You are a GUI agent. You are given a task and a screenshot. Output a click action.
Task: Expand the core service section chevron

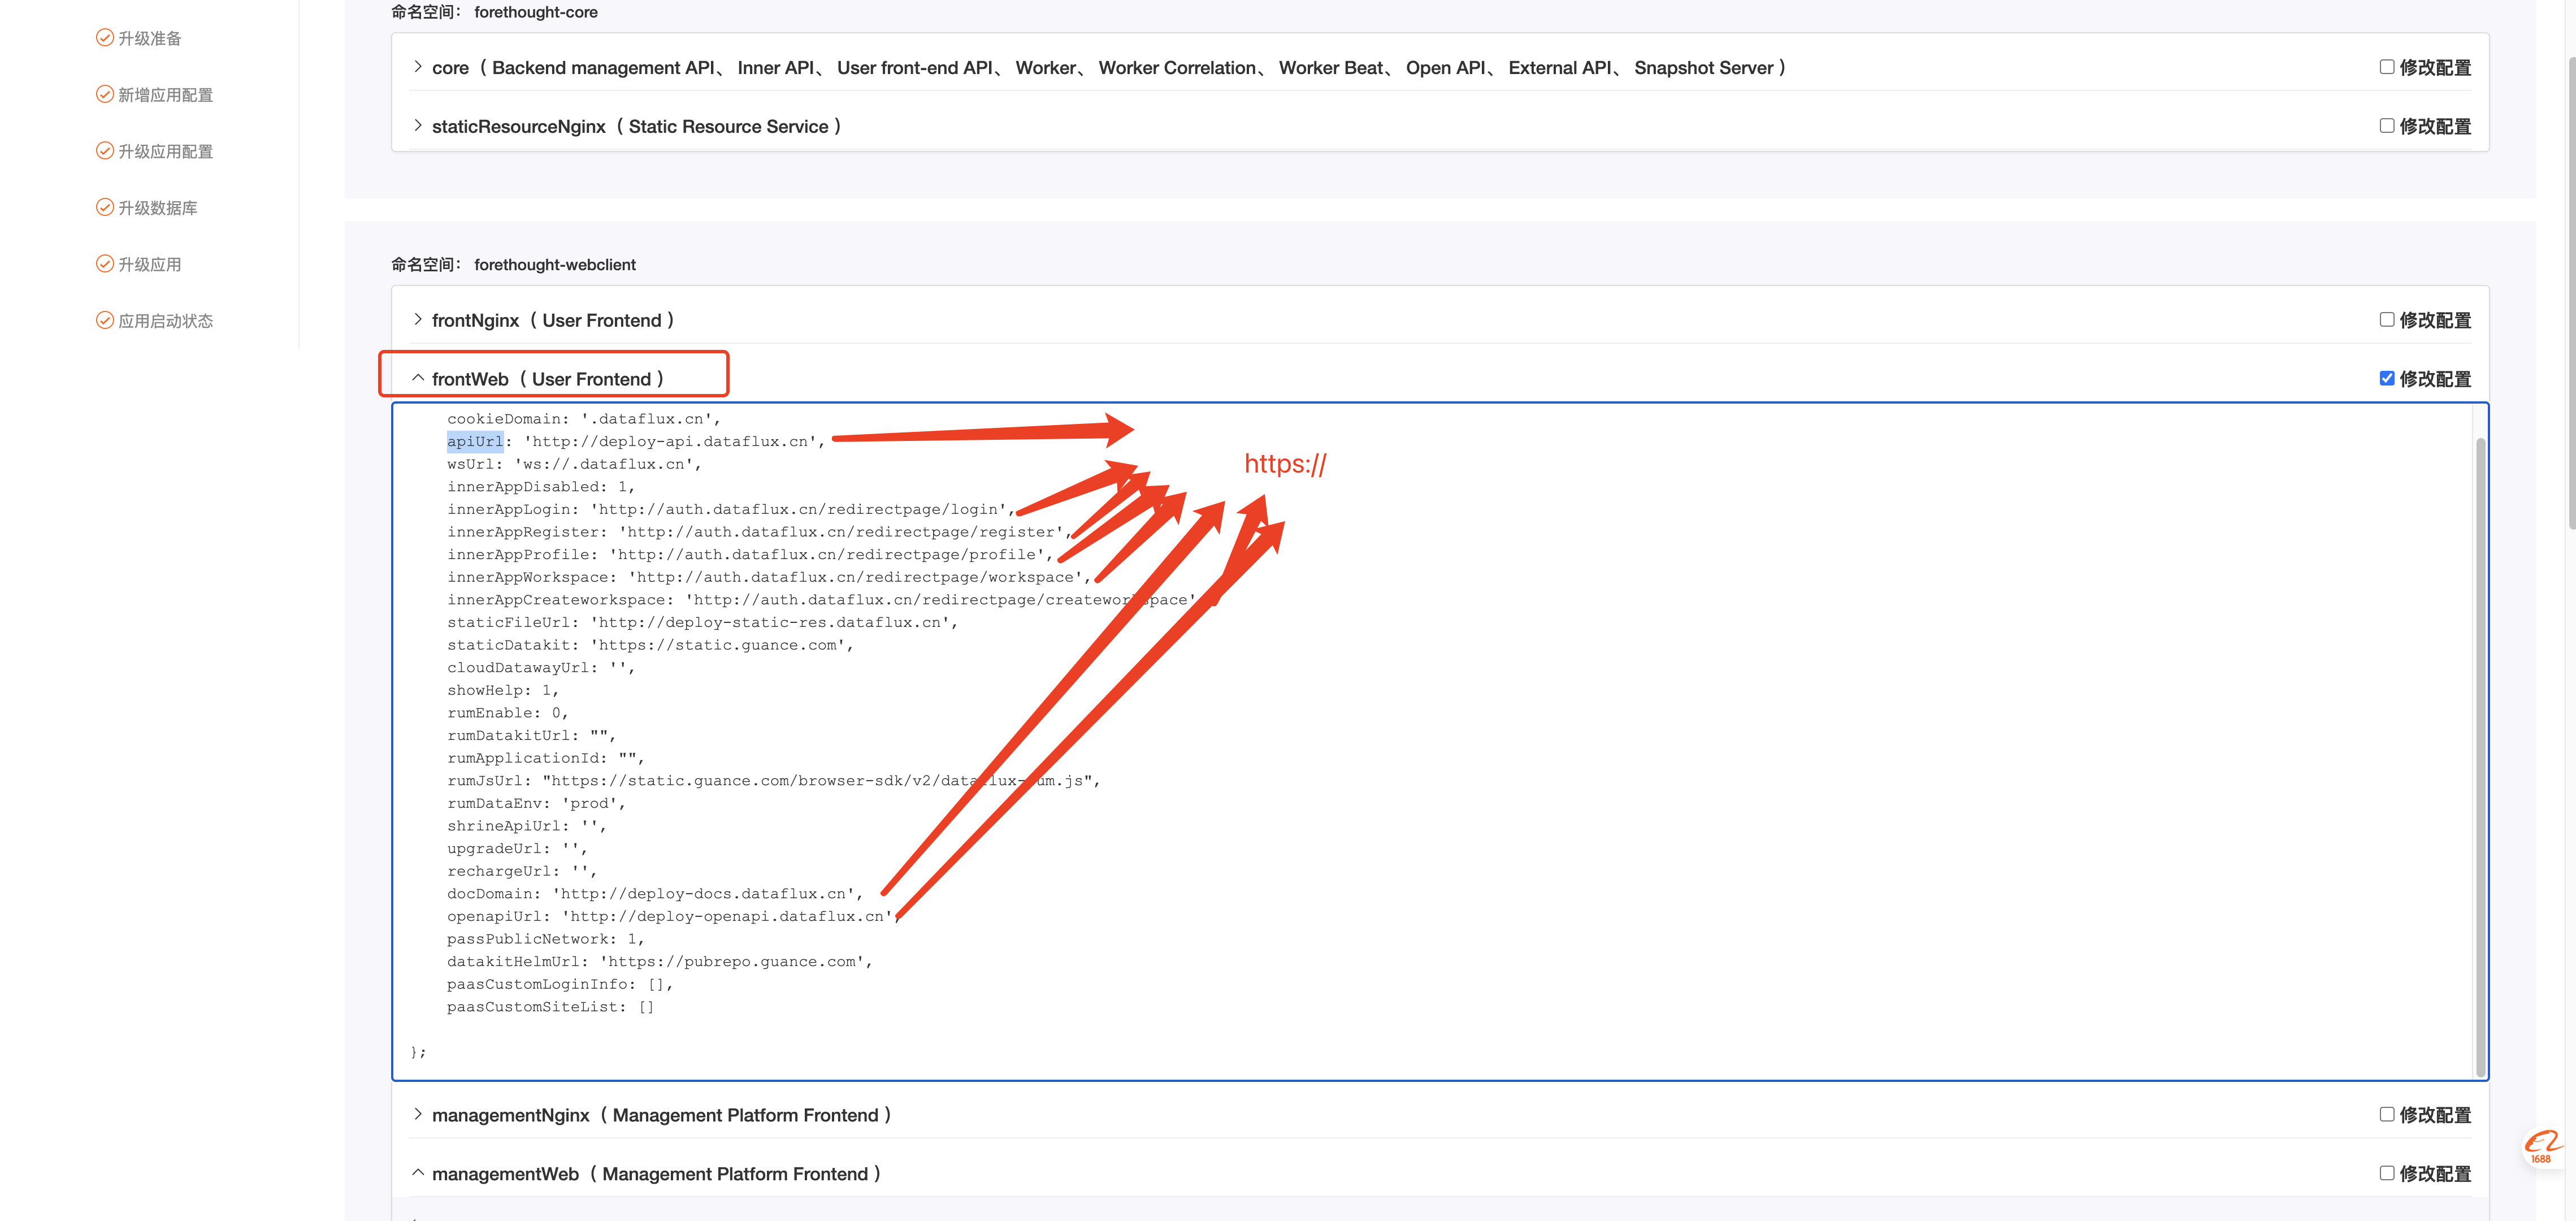(418, 67)
